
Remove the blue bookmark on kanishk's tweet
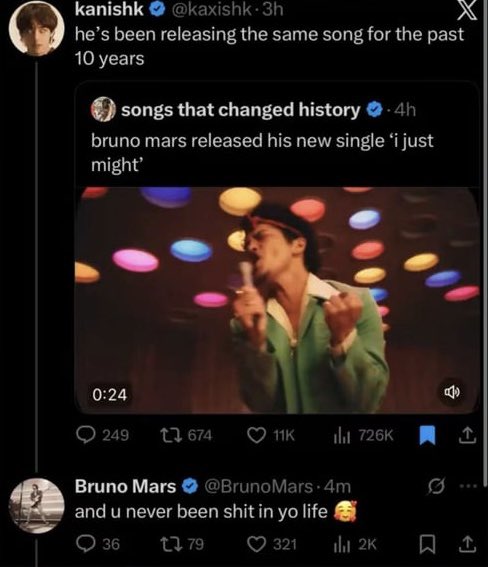click(427, 435)
